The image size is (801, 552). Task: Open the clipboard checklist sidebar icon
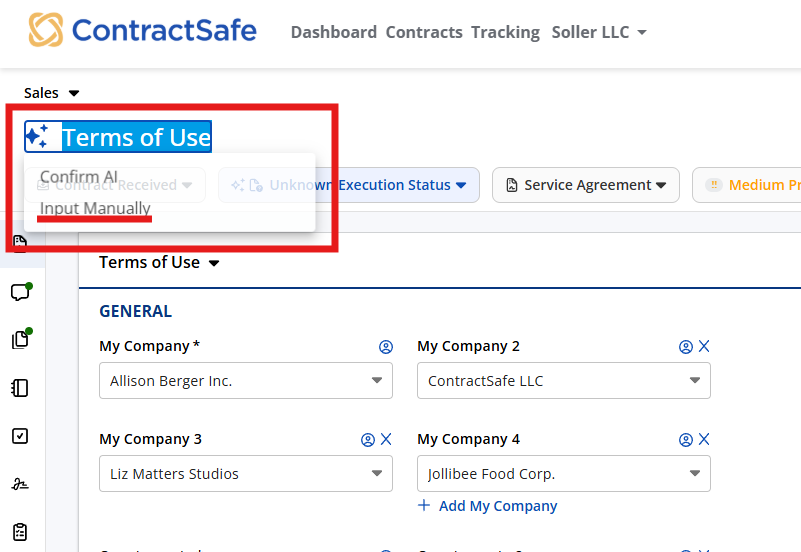(x=20, y=531)
